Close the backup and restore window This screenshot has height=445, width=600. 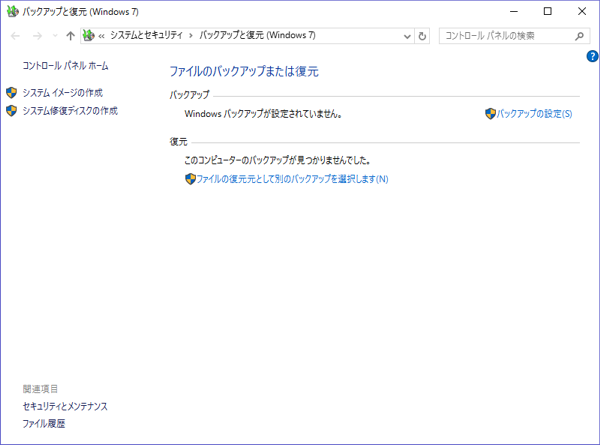click(582, 11)
